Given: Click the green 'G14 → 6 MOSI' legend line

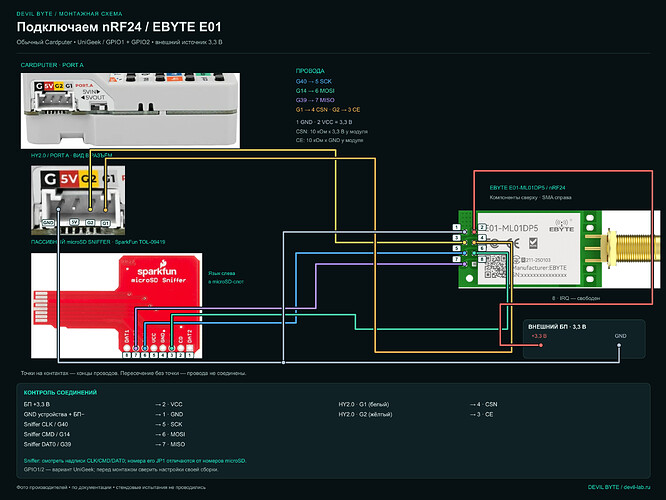Looking at the screenshot, I should pos(315,90).
